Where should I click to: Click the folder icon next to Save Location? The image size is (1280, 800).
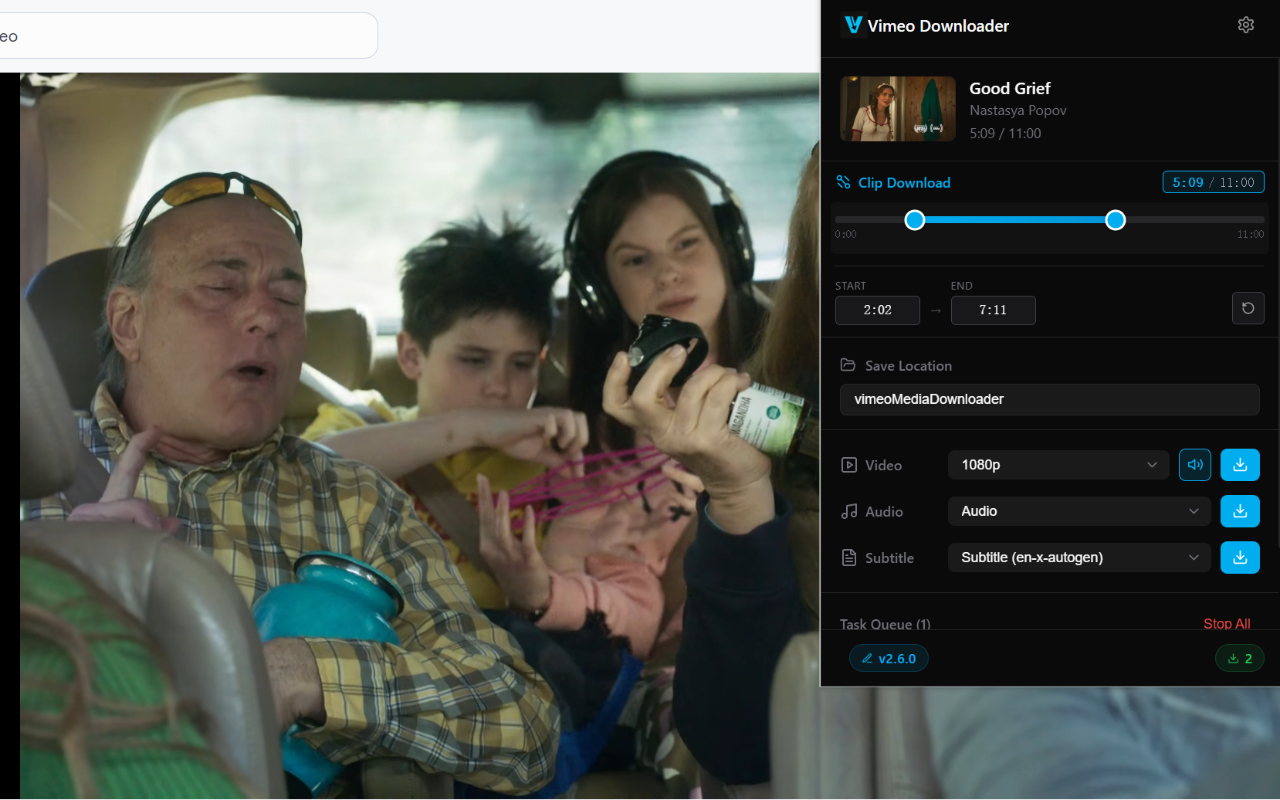pyautogui.click(x=843, y=365)
